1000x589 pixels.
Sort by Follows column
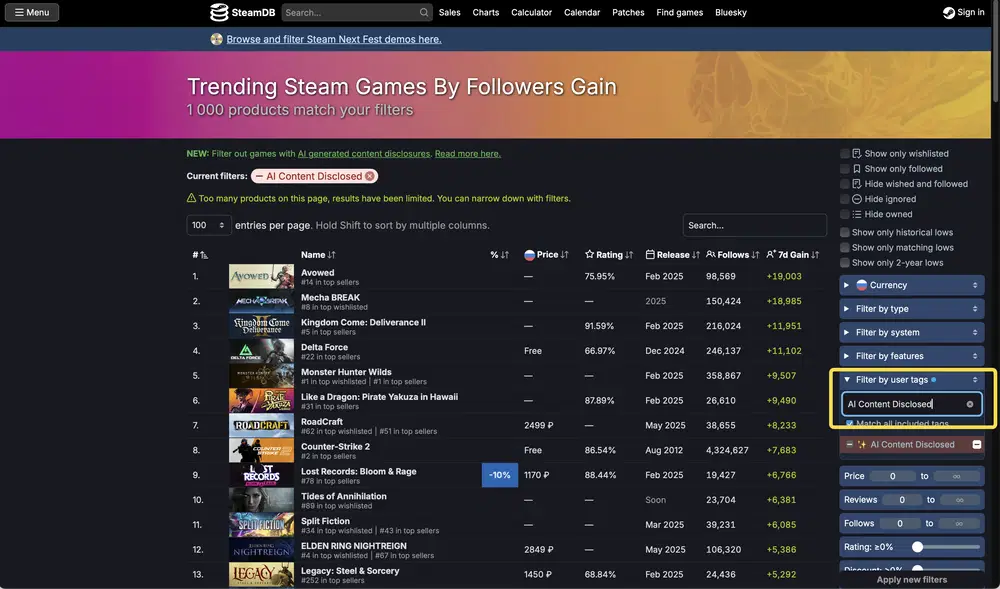(733, 255)
